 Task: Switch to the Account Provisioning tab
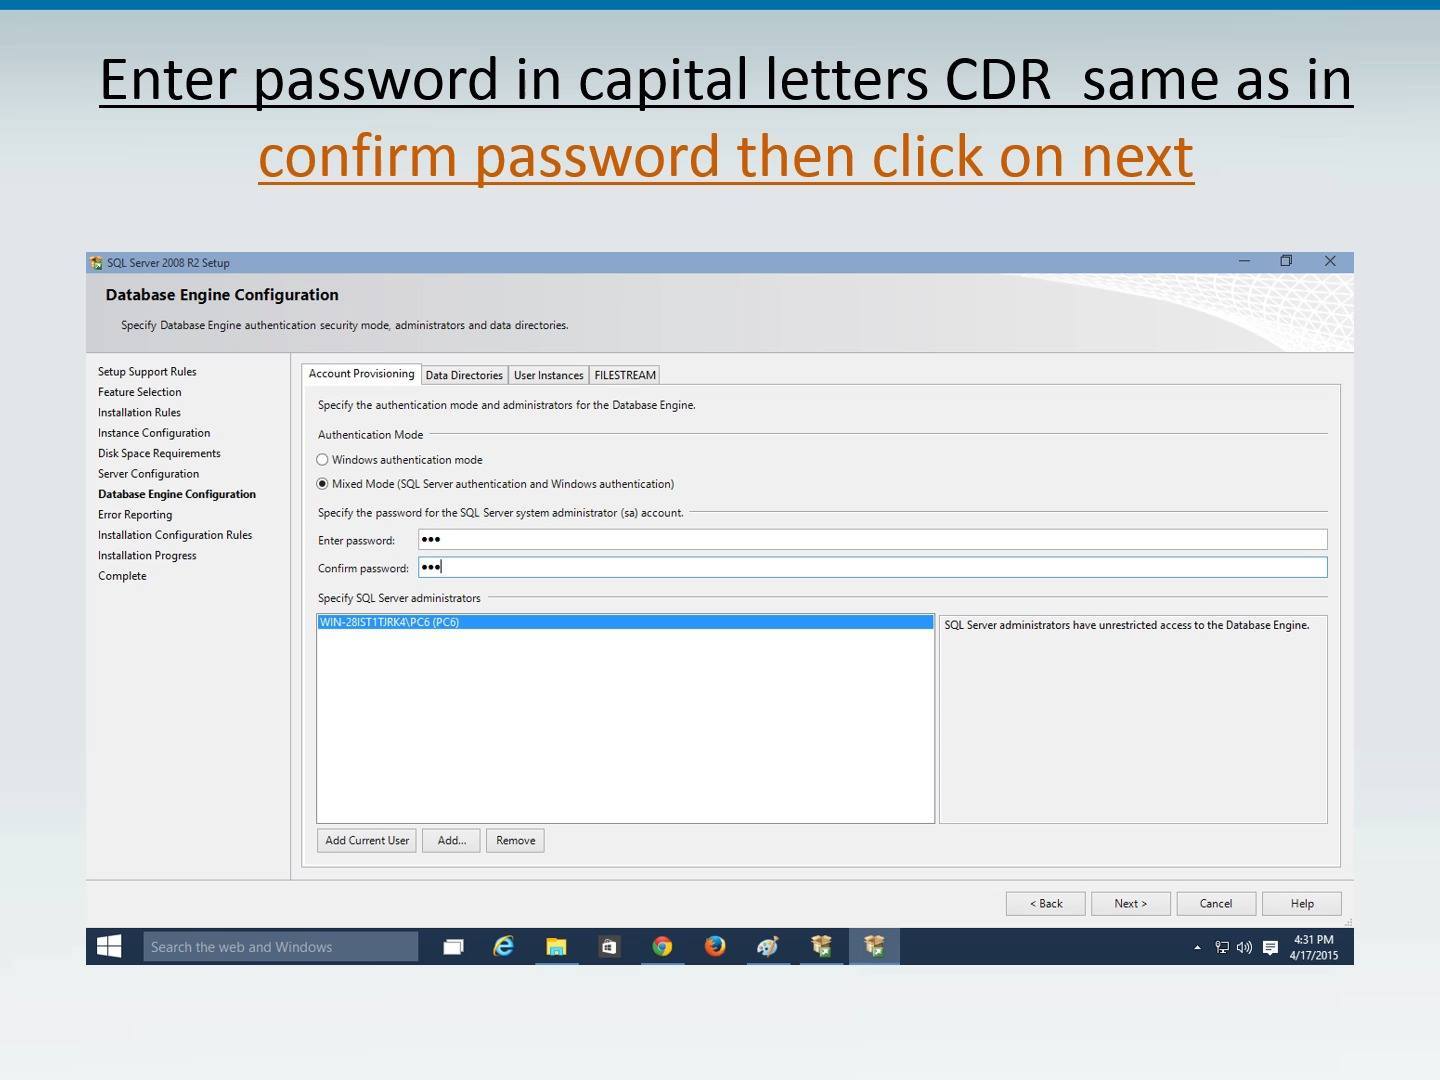pos(361,373)
